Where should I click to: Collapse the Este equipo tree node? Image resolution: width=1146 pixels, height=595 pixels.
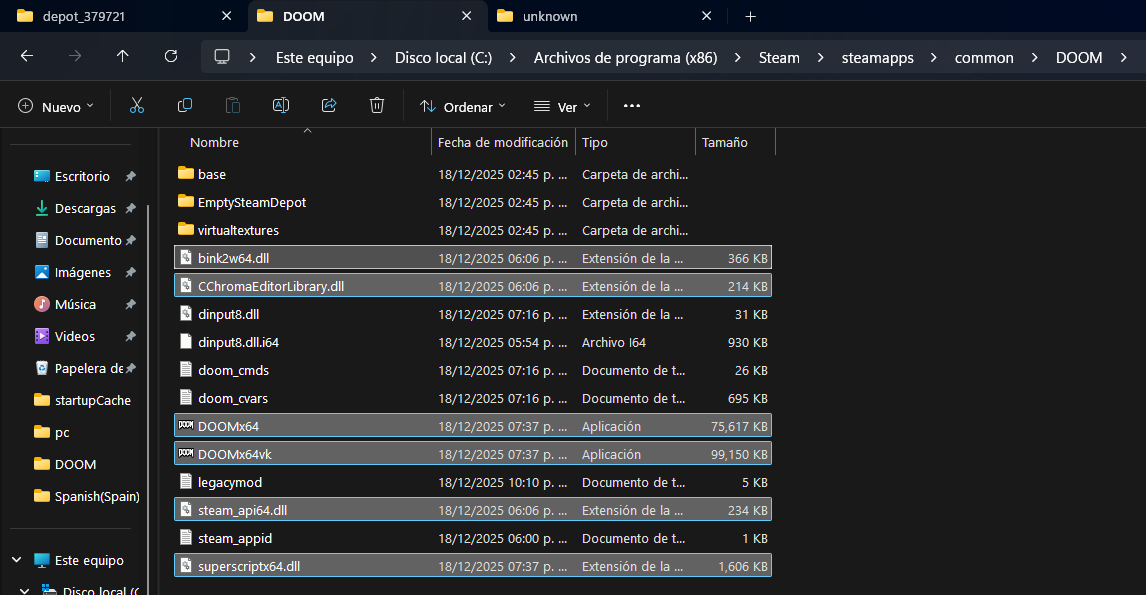pyautogui.click(x=17, y=560)
